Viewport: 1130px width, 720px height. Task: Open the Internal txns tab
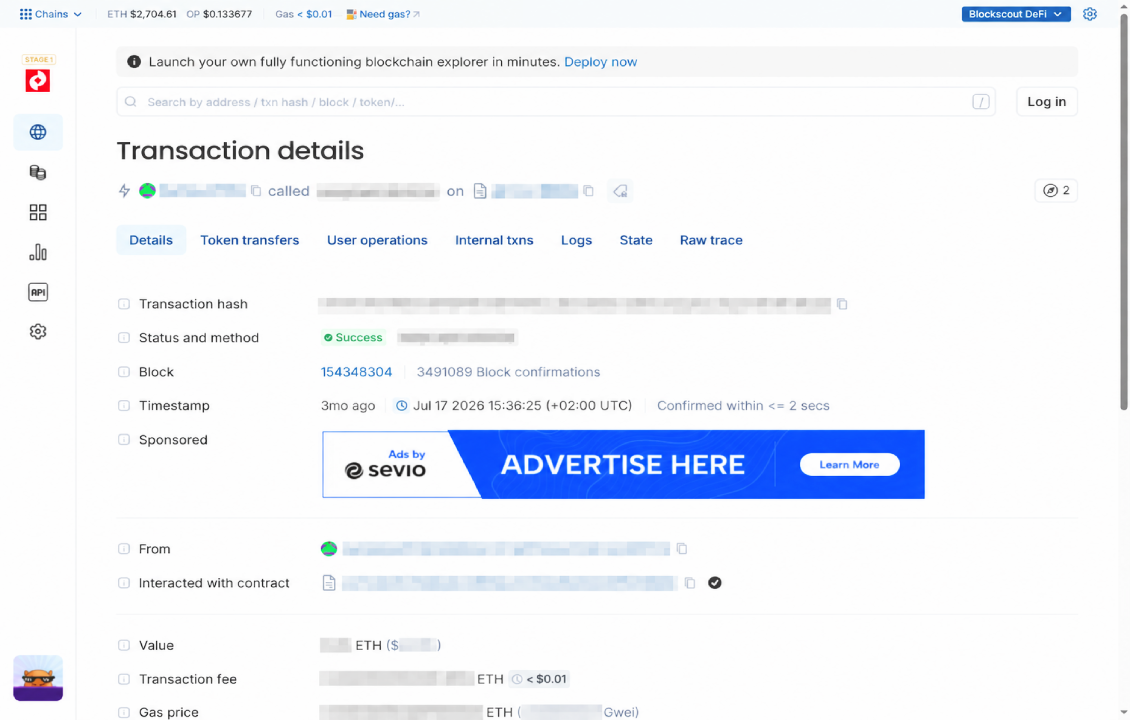[x=494, y=240]
